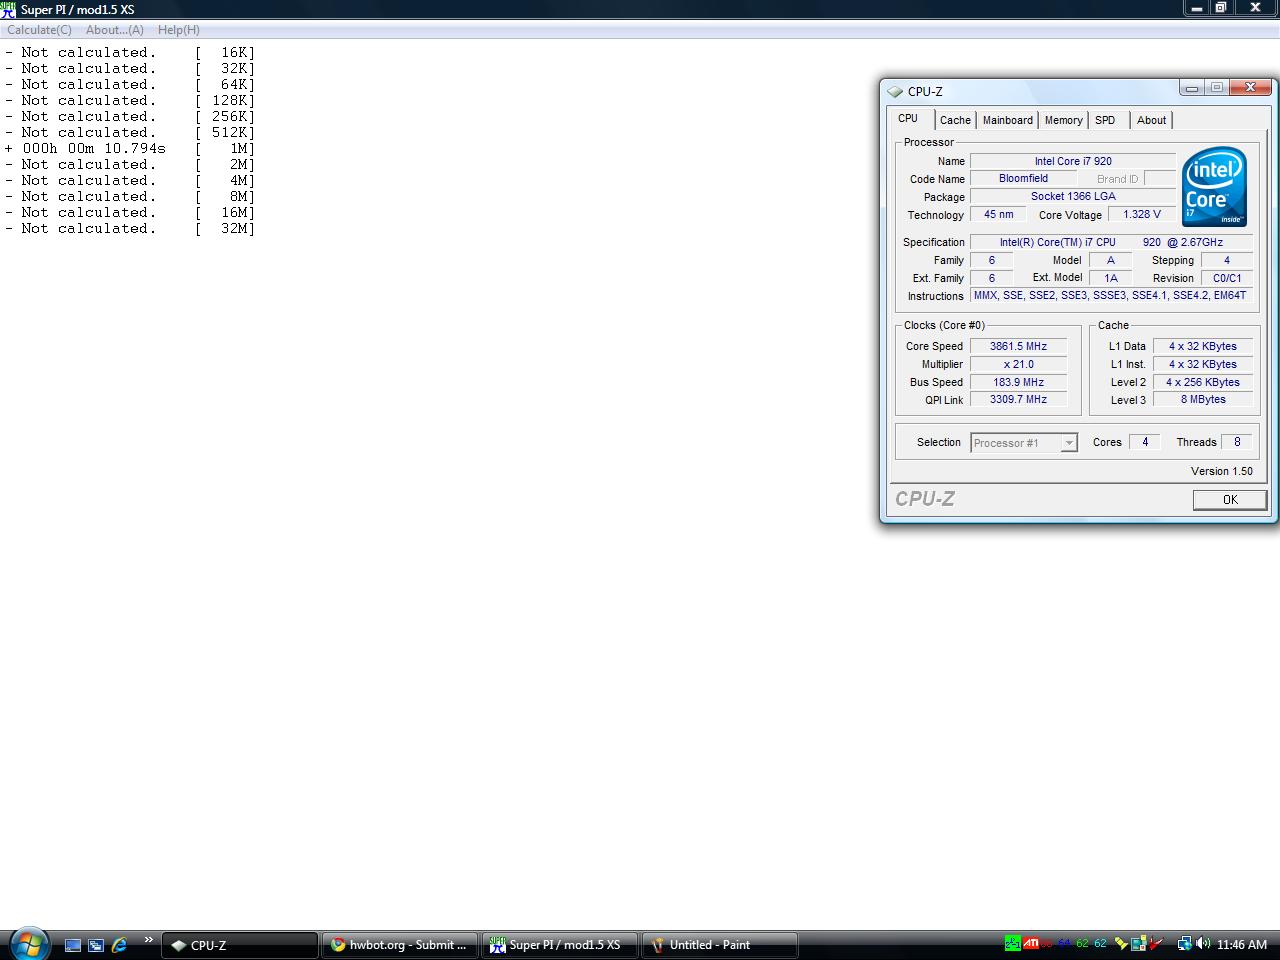Minimize the Super PI window
Image resolution: width=1280 pixels, height=960 pixels.
[x=1196, y=8]
